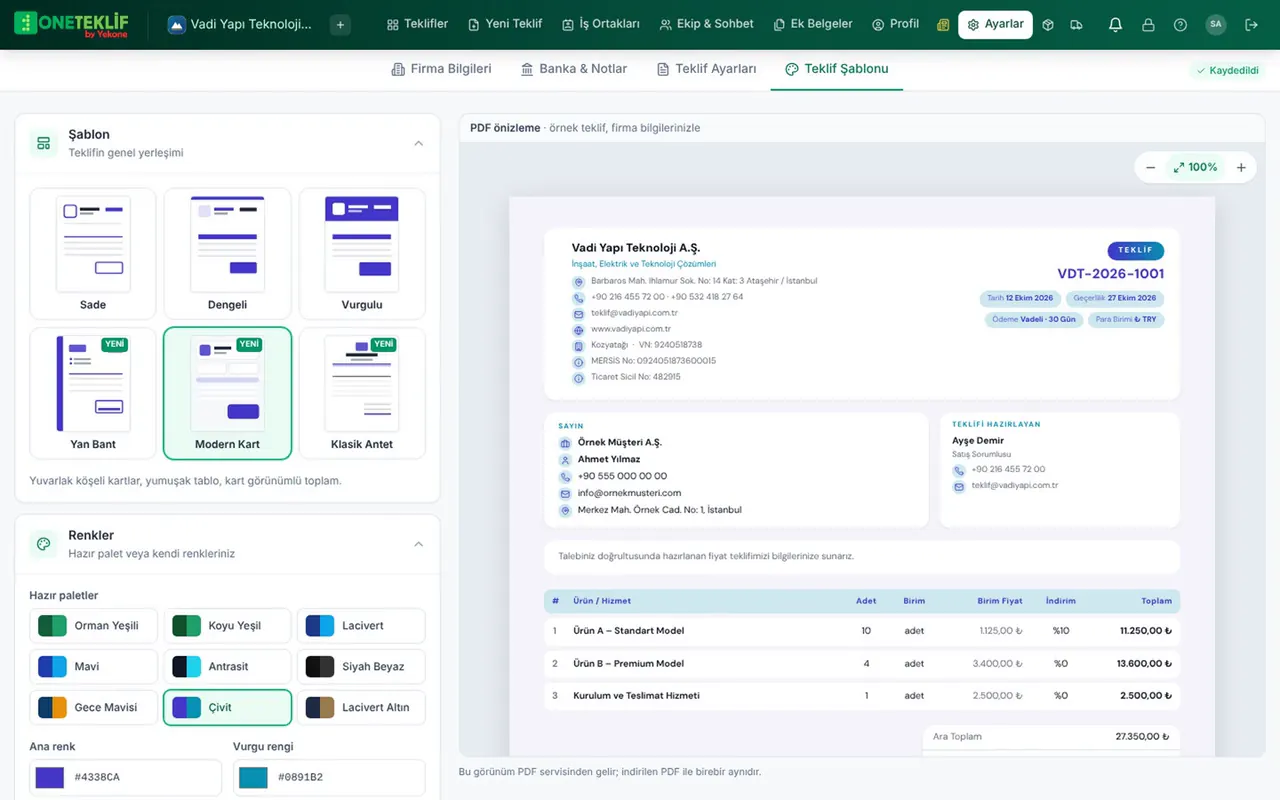Open Profil in the top menu

pyautogui.click(x=895, y=25)
